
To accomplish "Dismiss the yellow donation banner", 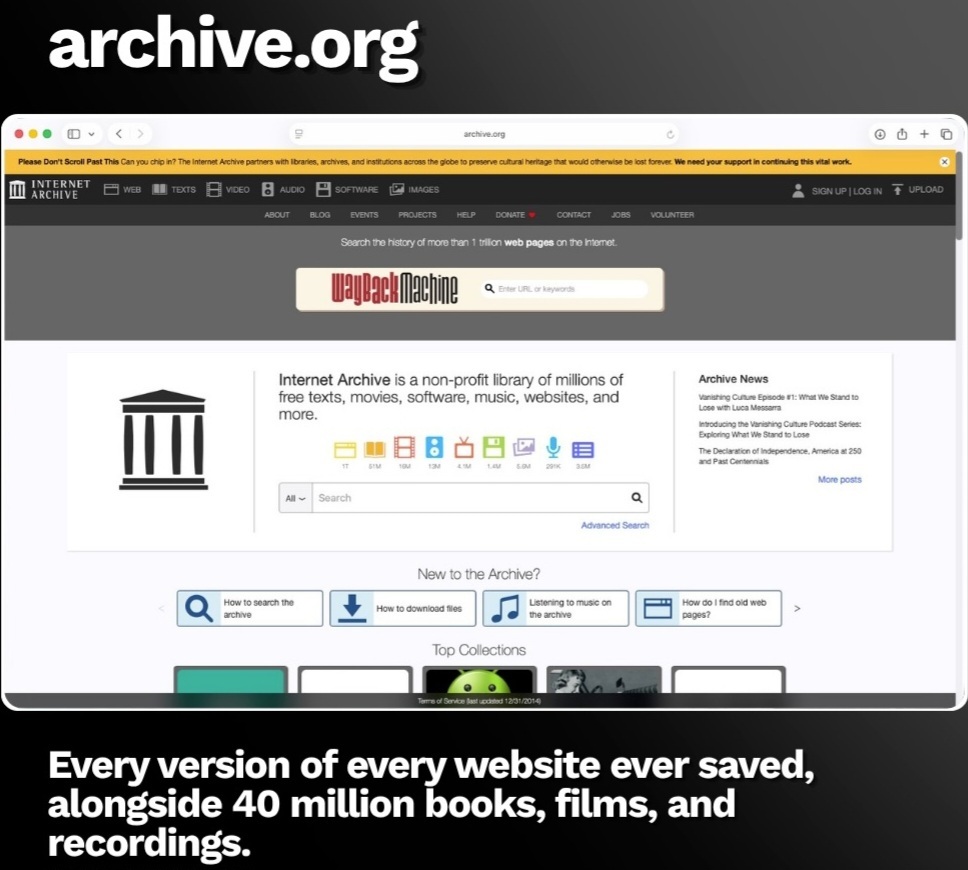I will (x=945, y=162).
